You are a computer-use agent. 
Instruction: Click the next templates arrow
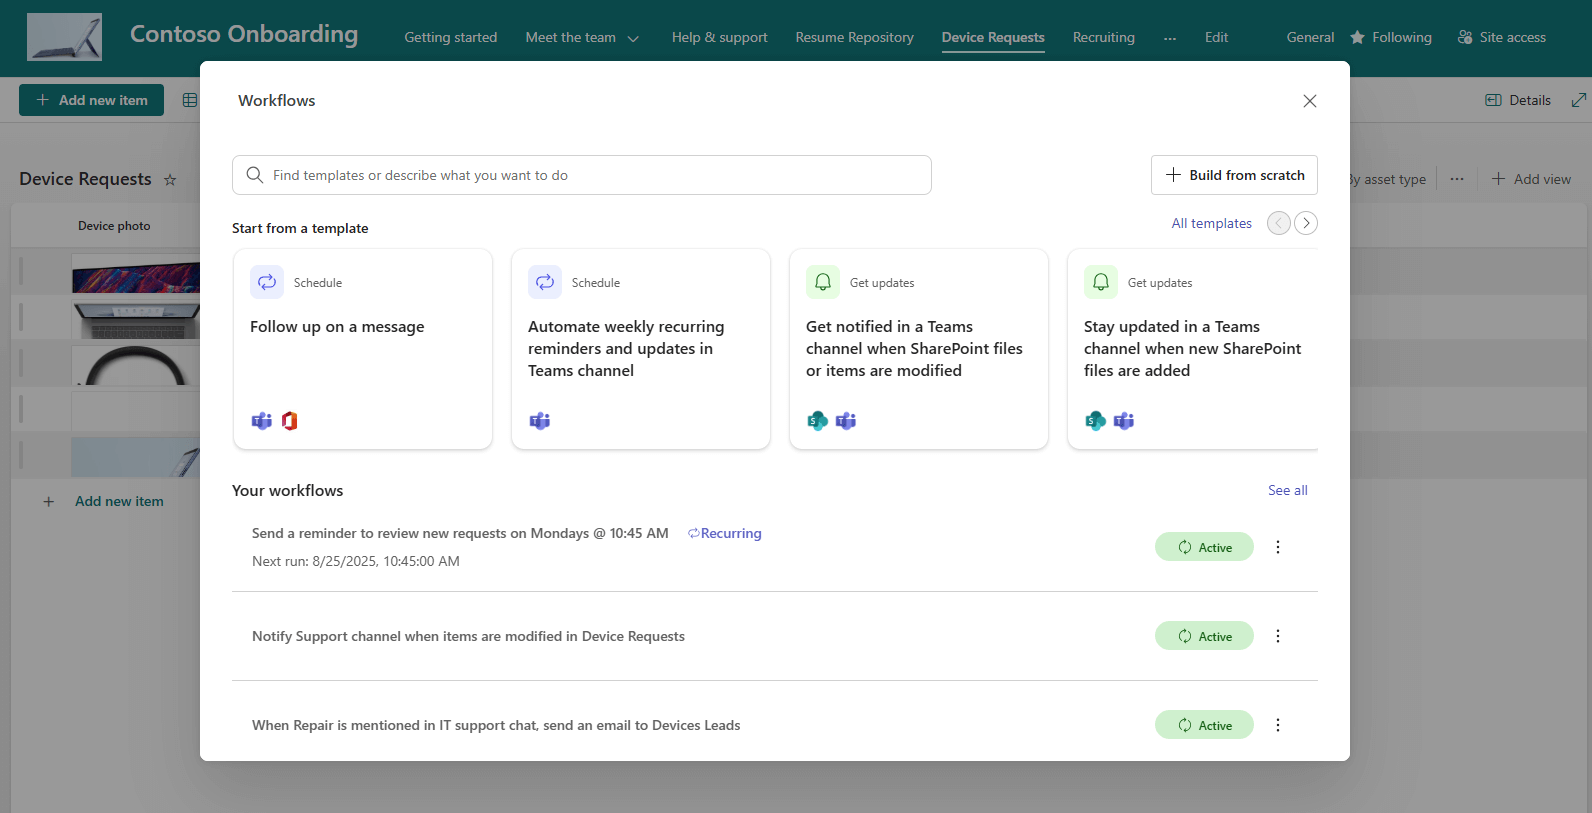point(1305,223)
